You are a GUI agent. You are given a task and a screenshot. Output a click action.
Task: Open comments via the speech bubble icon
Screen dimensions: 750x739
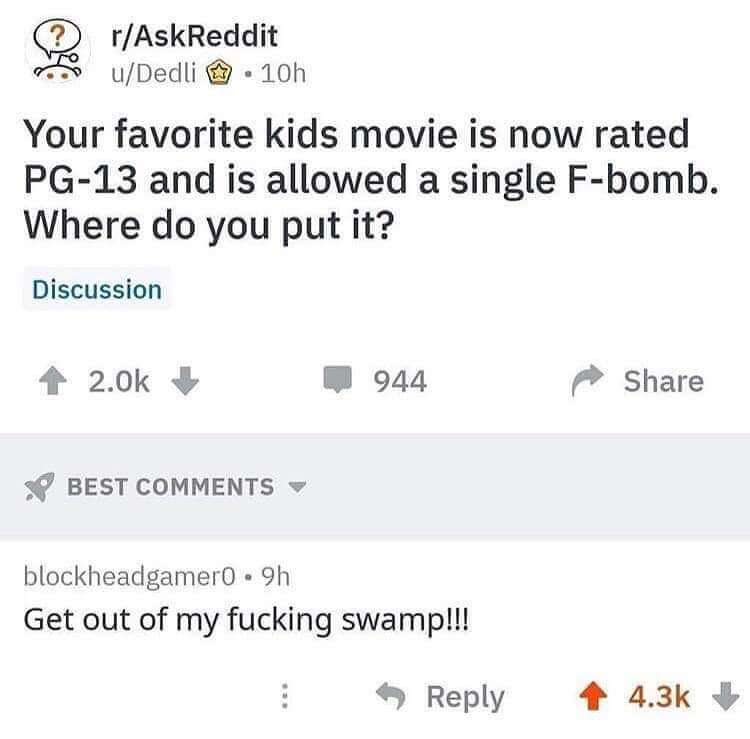(x=338, y=379)
